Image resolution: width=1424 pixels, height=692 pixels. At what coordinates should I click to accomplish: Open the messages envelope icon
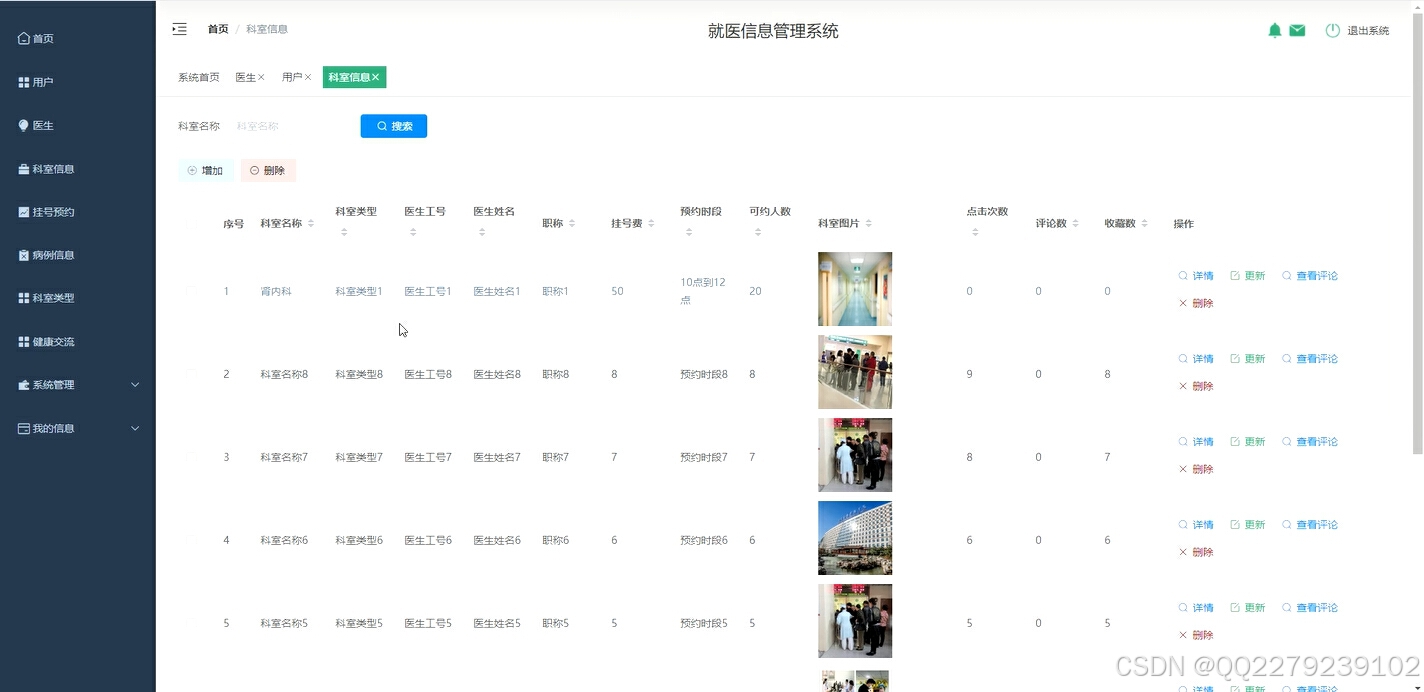1297,30
